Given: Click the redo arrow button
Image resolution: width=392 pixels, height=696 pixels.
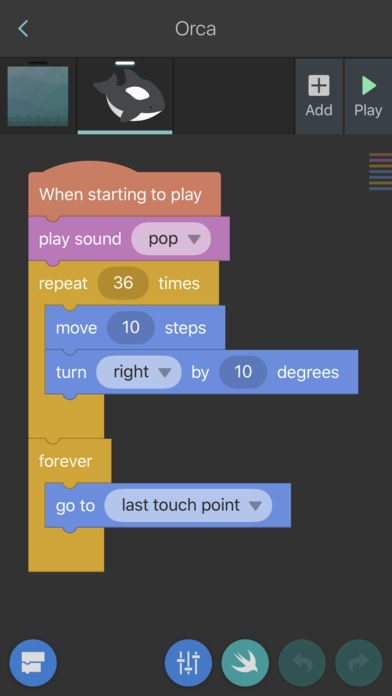Looking at the screenshot, I should 359,663.
